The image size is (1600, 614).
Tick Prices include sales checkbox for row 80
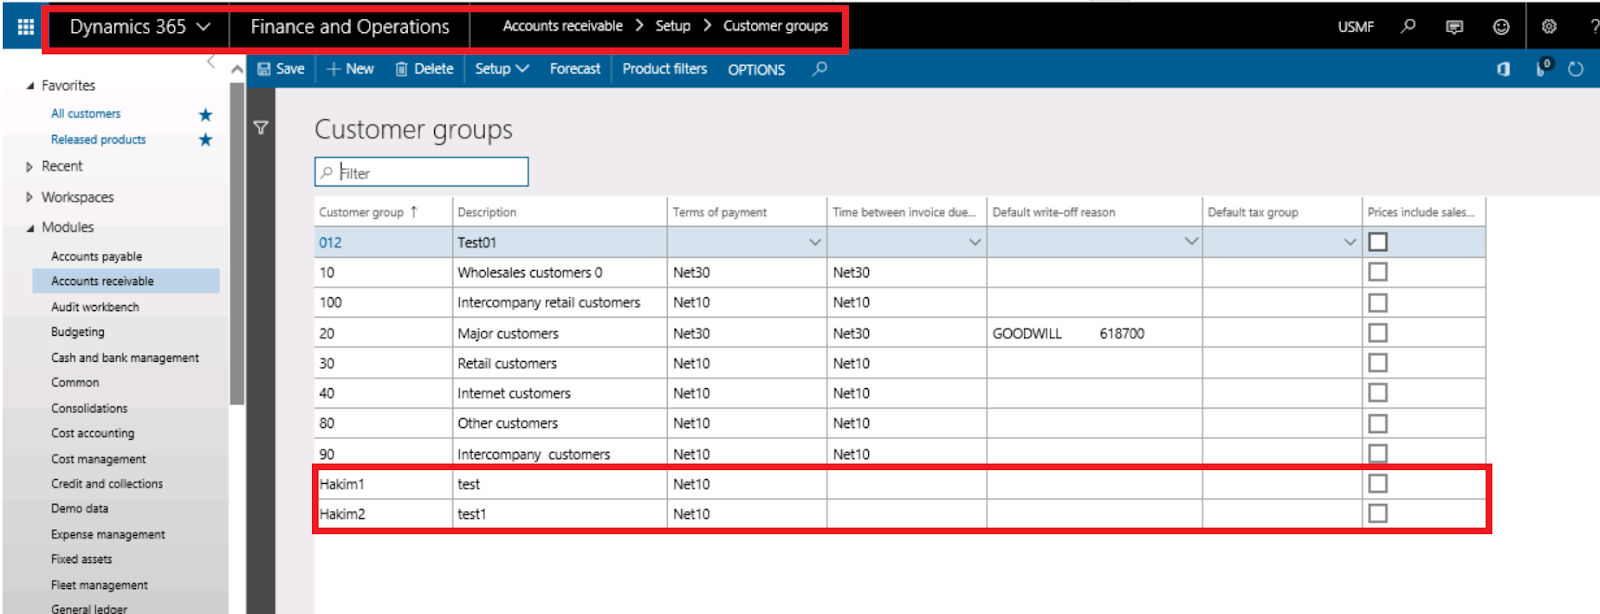1378,423
